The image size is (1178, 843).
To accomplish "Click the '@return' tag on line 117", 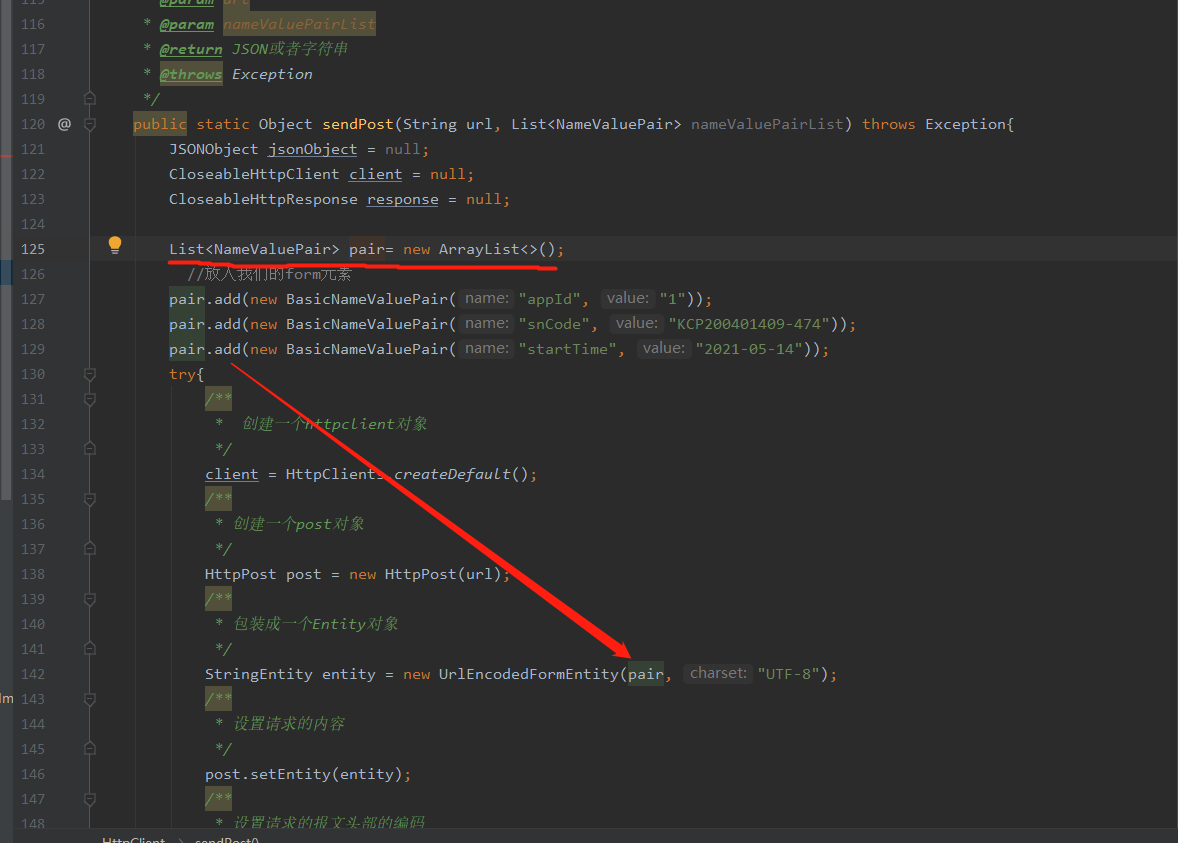I will 191,49.
